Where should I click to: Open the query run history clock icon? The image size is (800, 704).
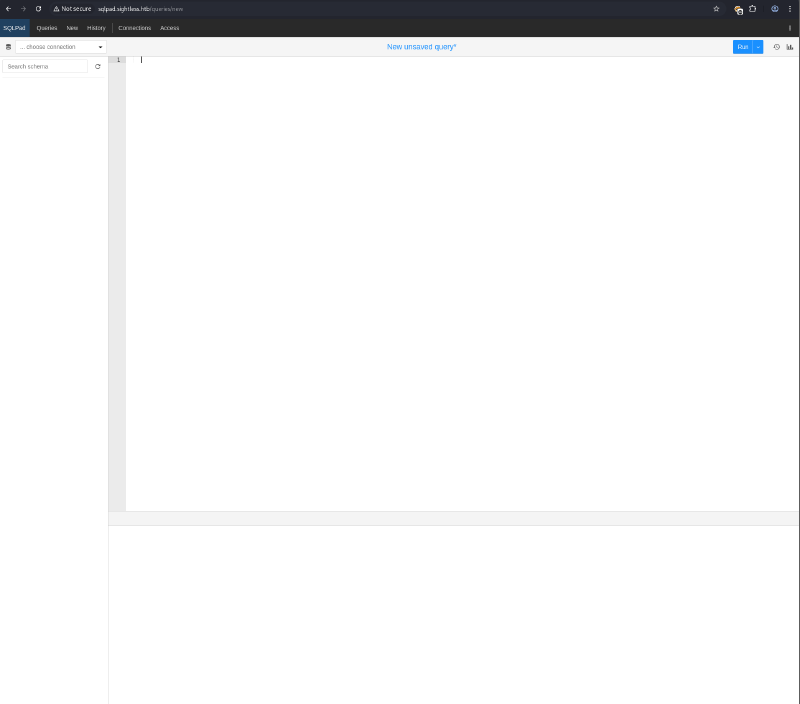tap(776, 46)
